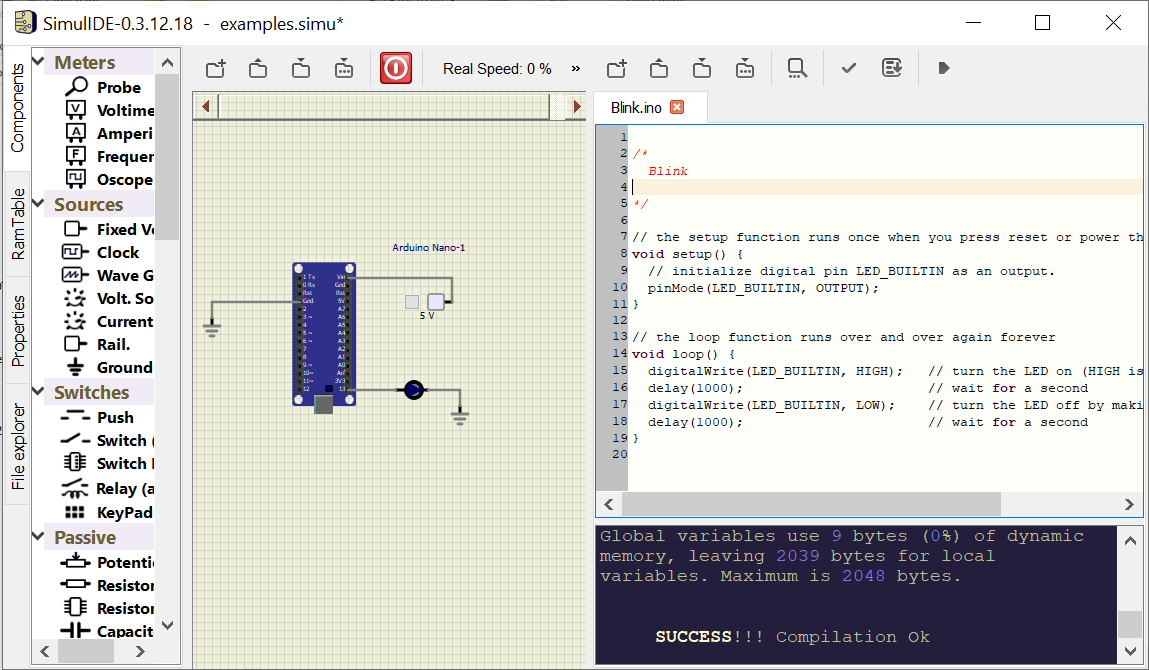Screen dimensions: 1149x670
Task: Click the editor Save As icon
Action: pos(745,69)
